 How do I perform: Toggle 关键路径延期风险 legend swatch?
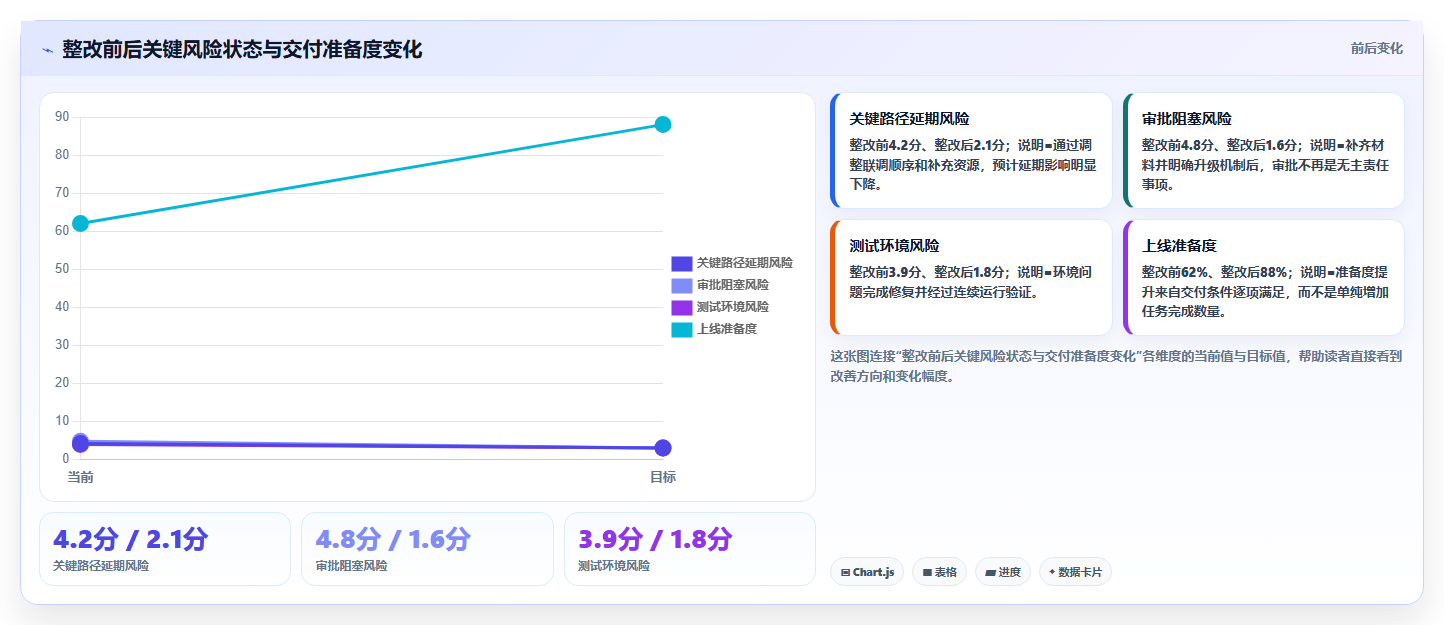(x=681, y=263)
